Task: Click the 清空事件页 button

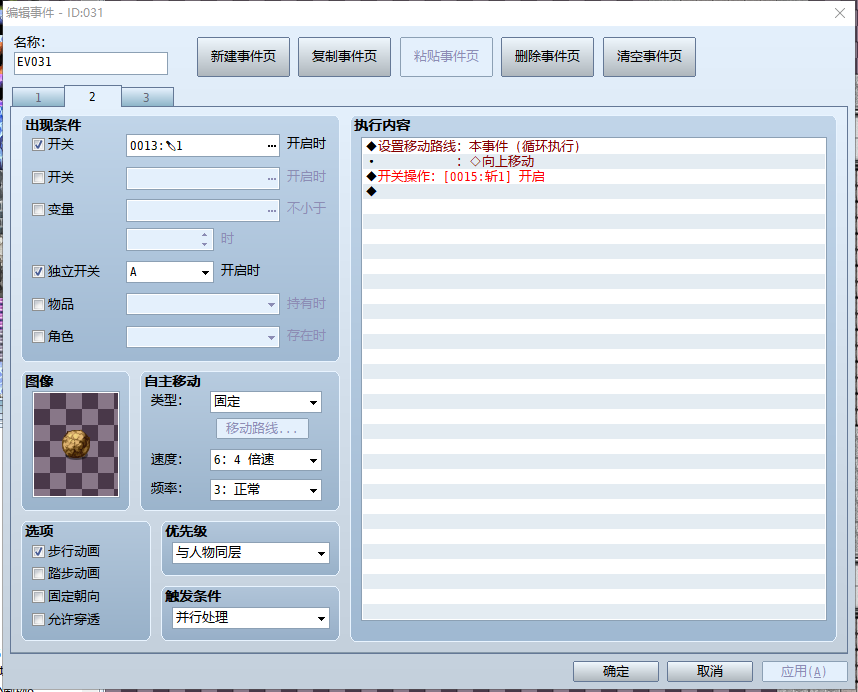Action: (649, 57)
